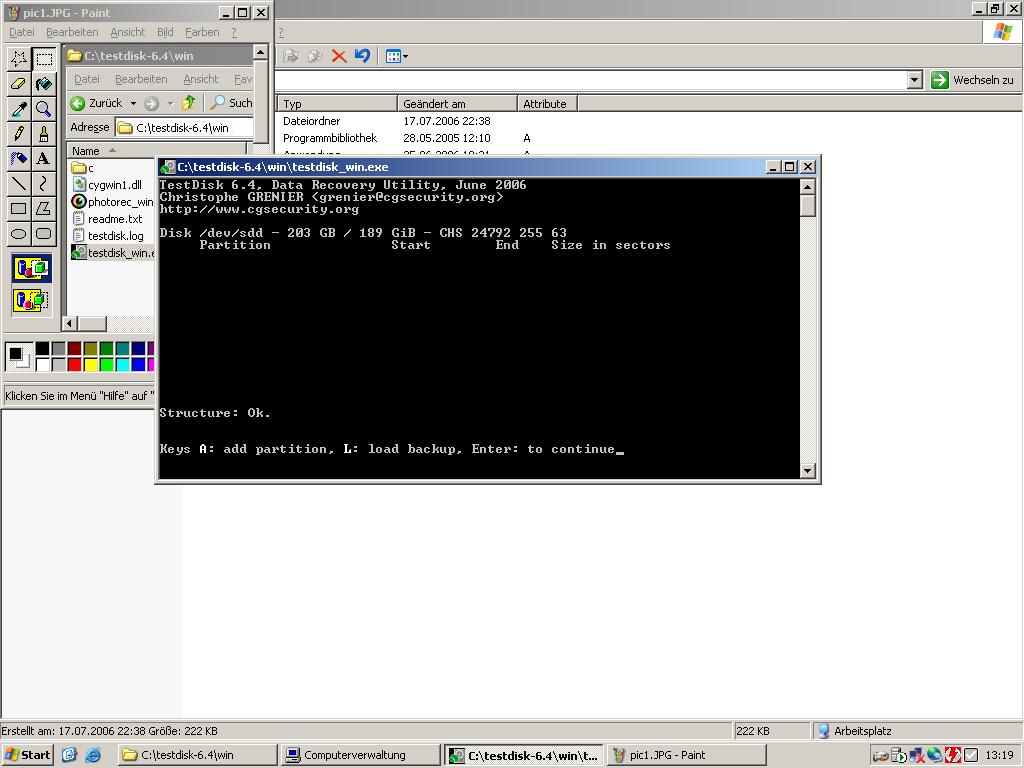The image size is (1024, 768).
Task: Pick the dark green swatch in top row
Action: point(106,349)
